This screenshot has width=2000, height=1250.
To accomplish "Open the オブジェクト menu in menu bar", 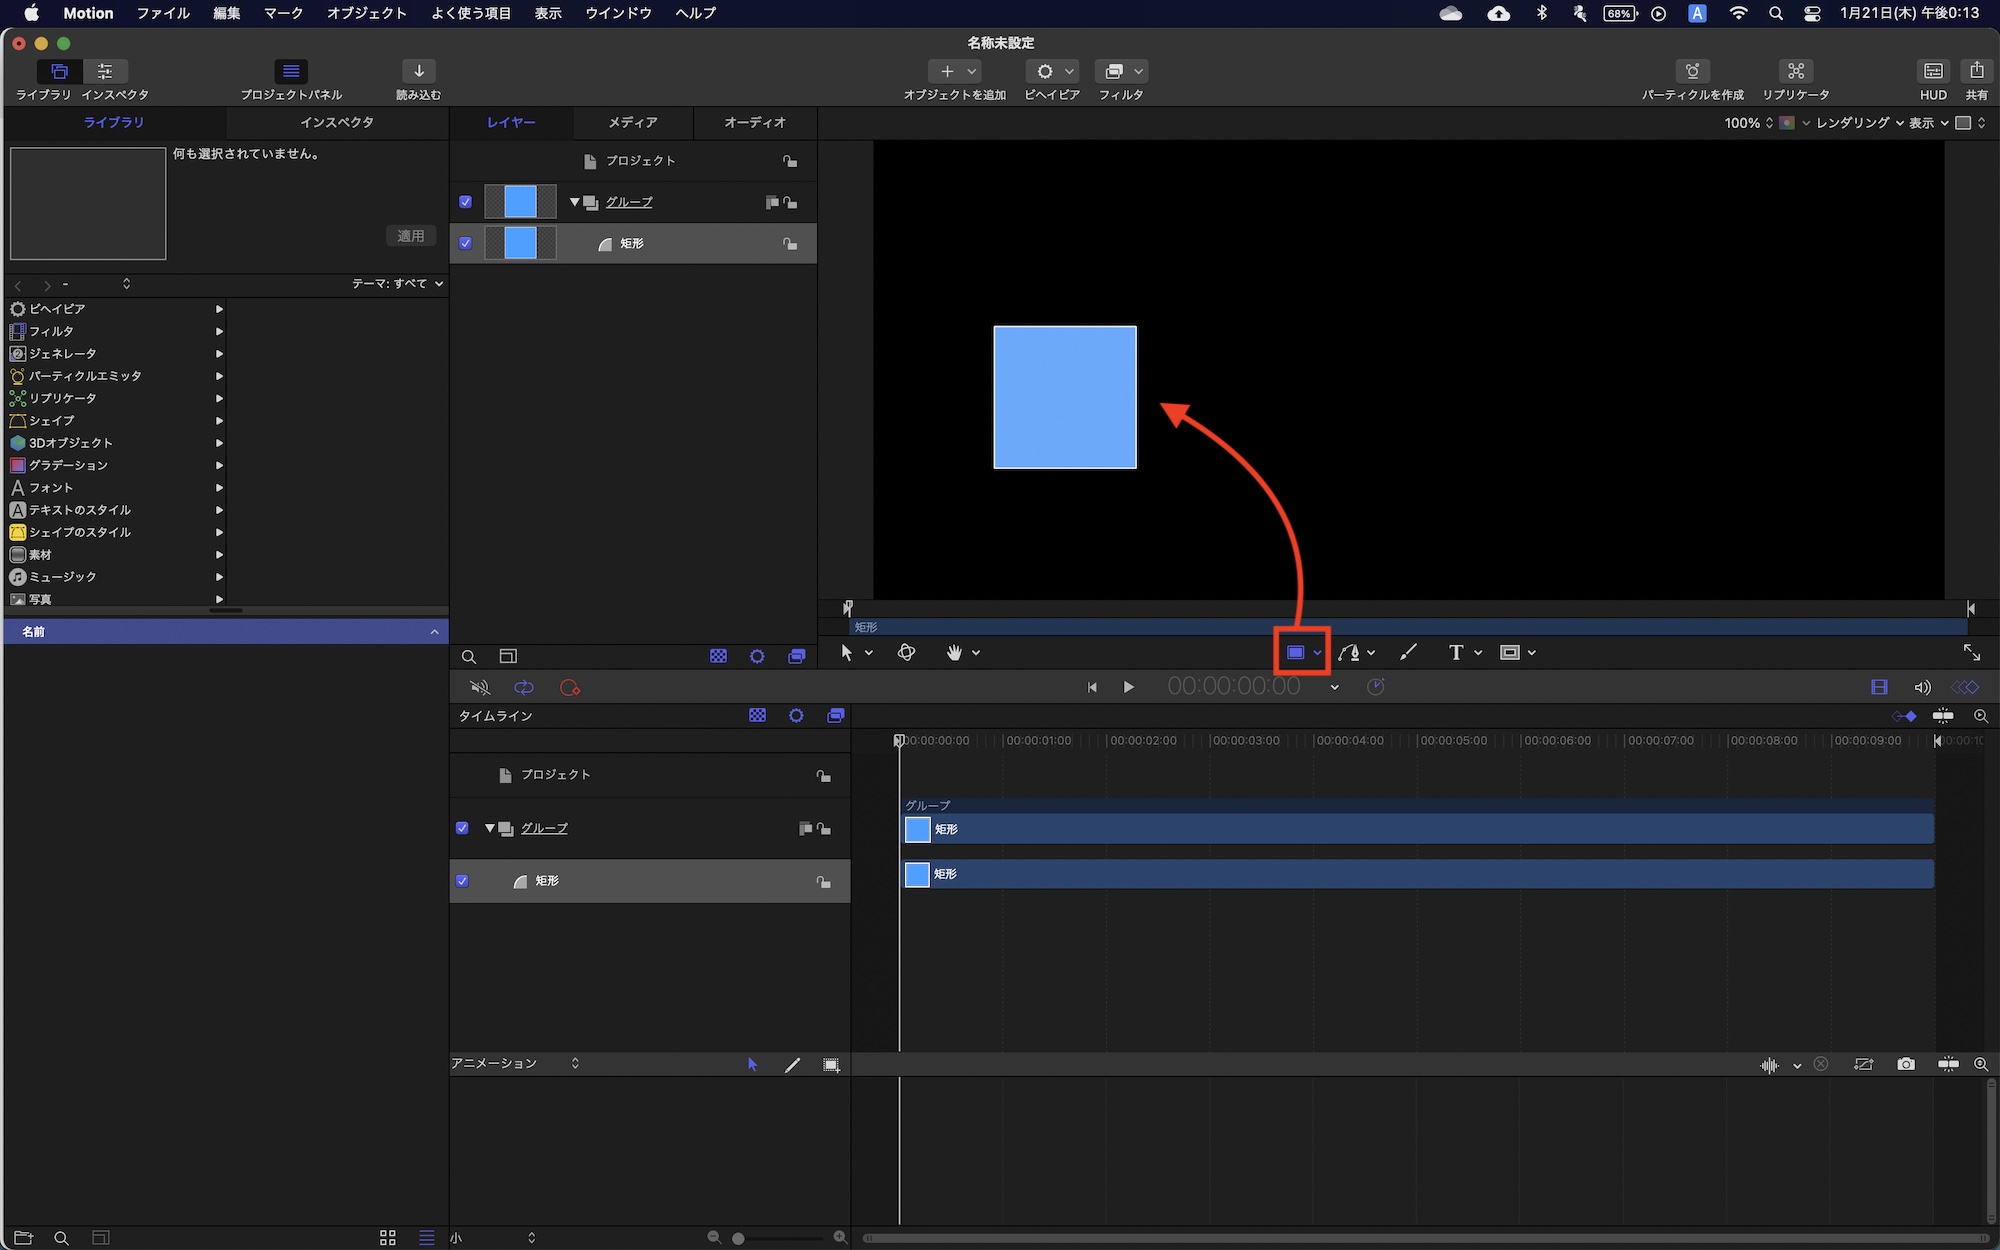I will [366, 13].
